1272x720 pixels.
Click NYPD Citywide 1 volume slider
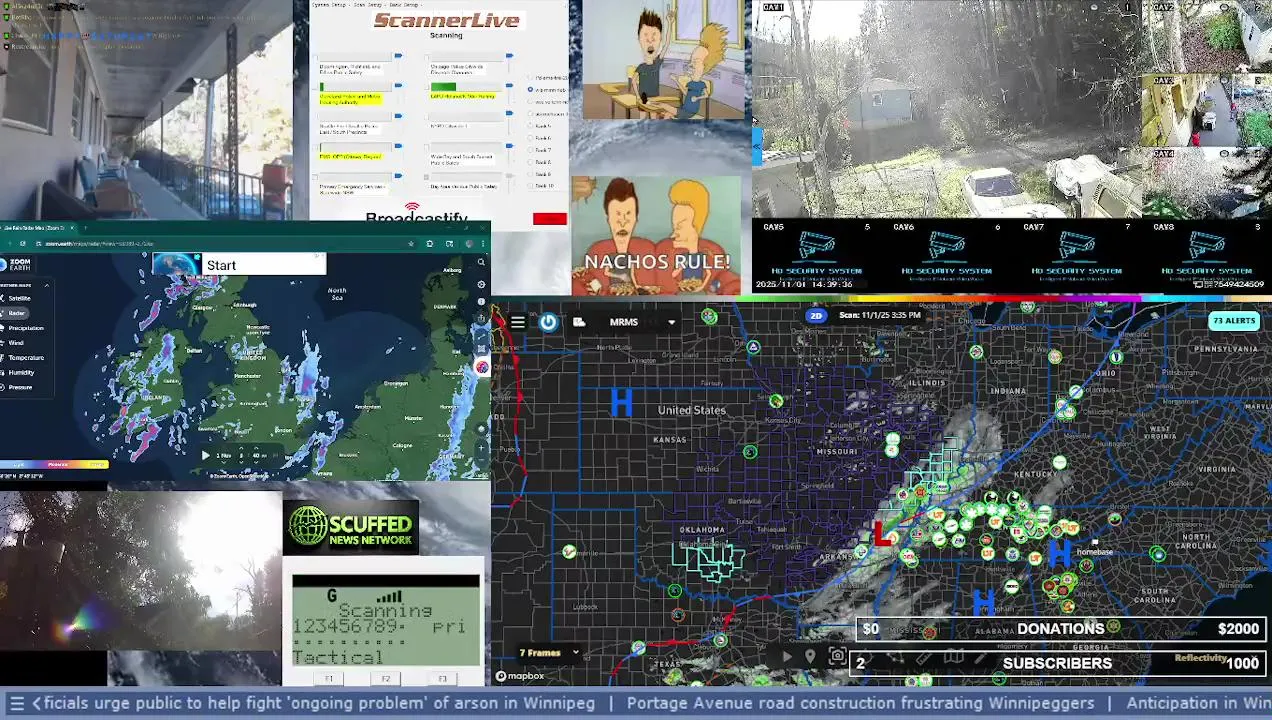(x=509, y=113)
